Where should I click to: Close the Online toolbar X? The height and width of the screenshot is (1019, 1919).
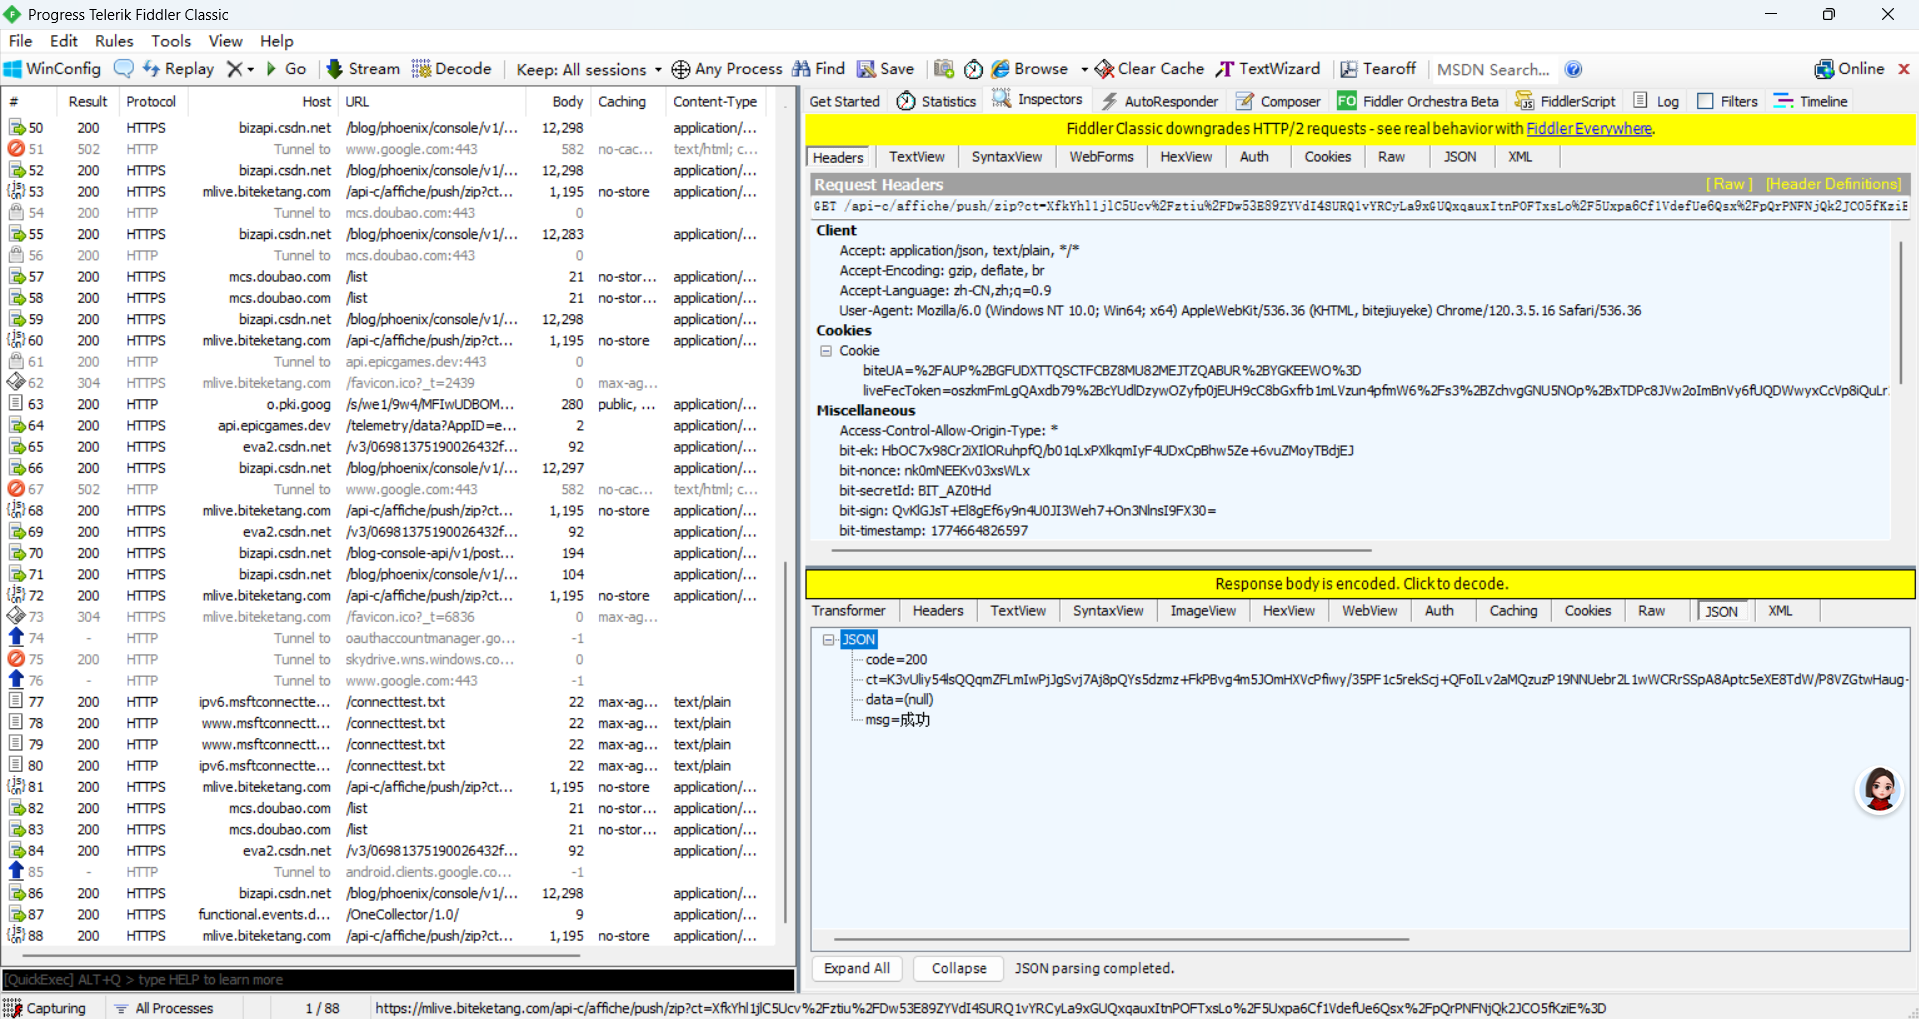(1904, 69)
